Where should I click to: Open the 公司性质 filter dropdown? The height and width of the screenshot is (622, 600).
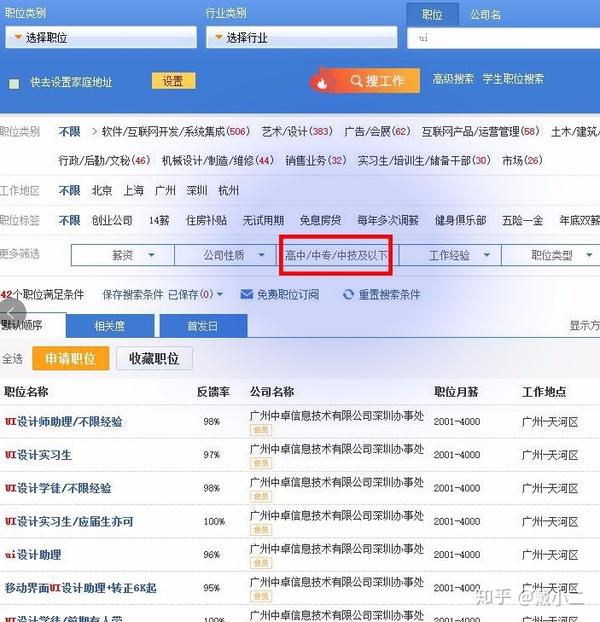click(225, 255)
